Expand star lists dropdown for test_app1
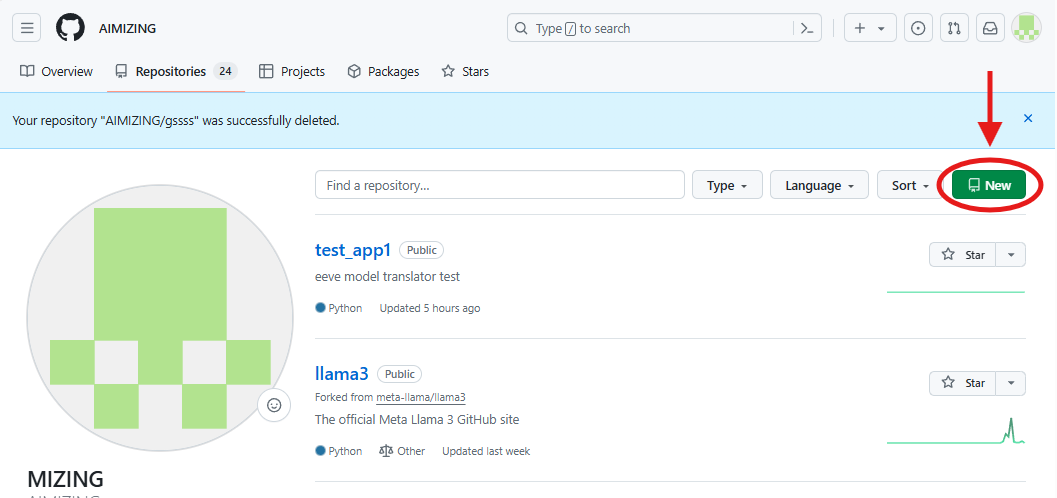Image resolution: width=1057 pixels, height=498 pixels. coord(1010,255)
